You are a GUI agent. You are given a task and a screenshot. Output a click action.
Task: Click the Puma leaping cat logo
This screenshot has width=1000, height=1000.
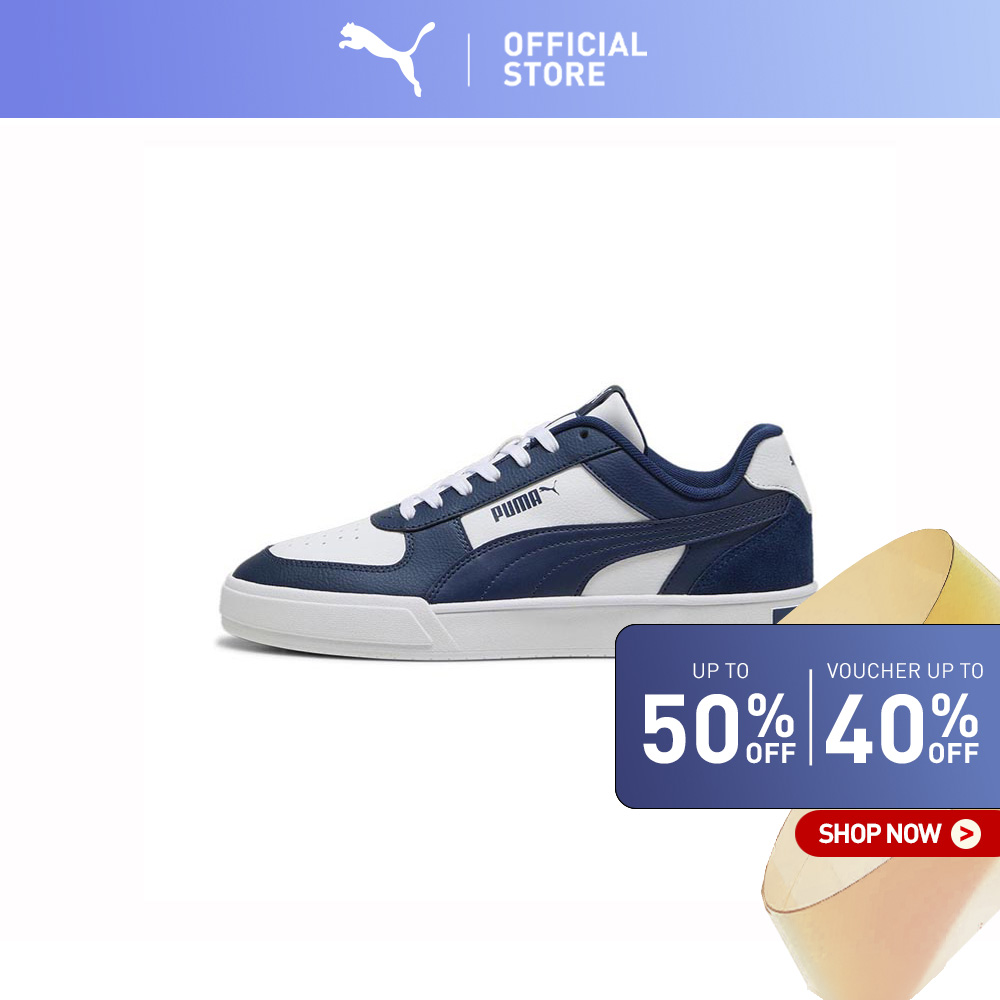(386, 59)
